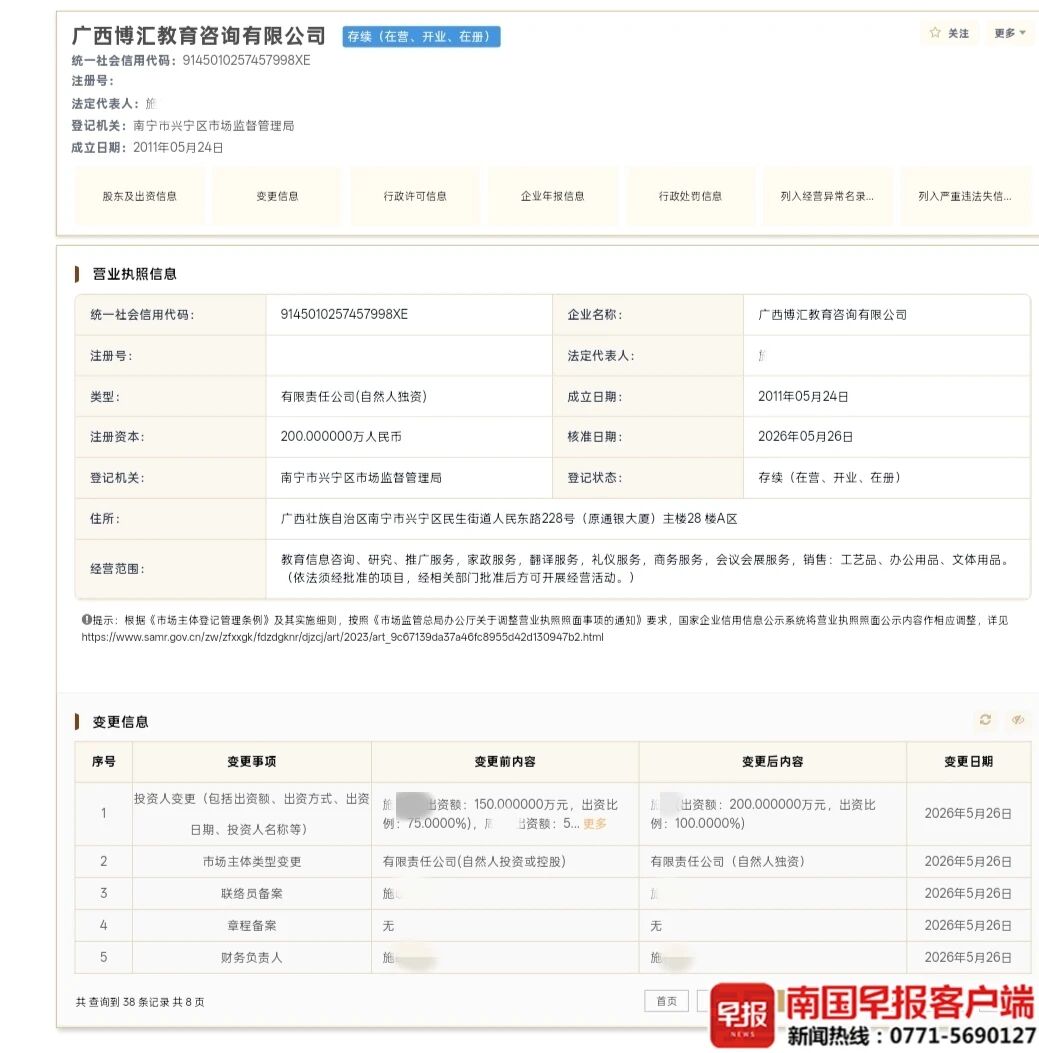The height and width of the screenshot is (1053, 1039).
Task: Click the refresh icon in 变更信息 section
Action: pyautogui.click(x=985, y=720)
